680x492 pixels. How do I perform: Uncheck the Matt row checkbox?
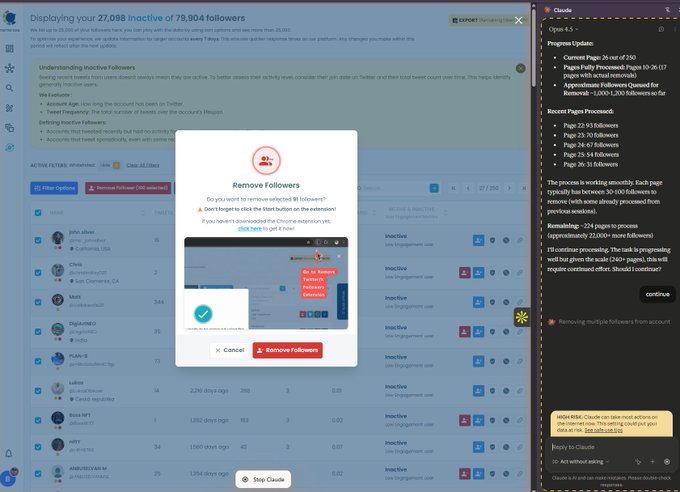coord(38,302)
